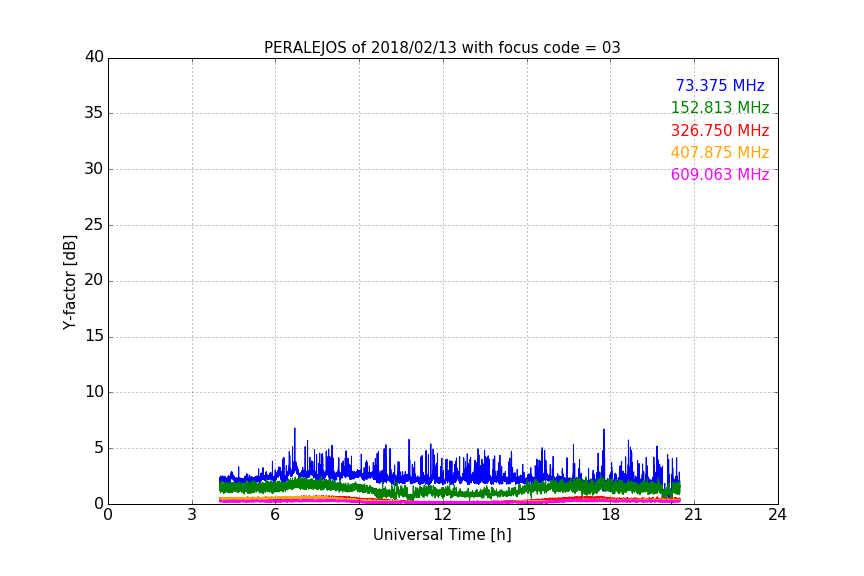Select the red 326.750 MHz legend label
The height and width of the screenshot is (576, 864).
[x=720, y=130]
